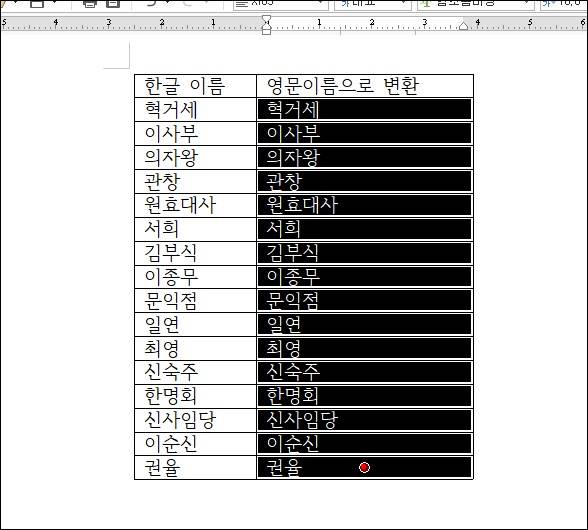Click '관창' in the left column
This screenshot has width=588, height=530.
coord(162,182)
